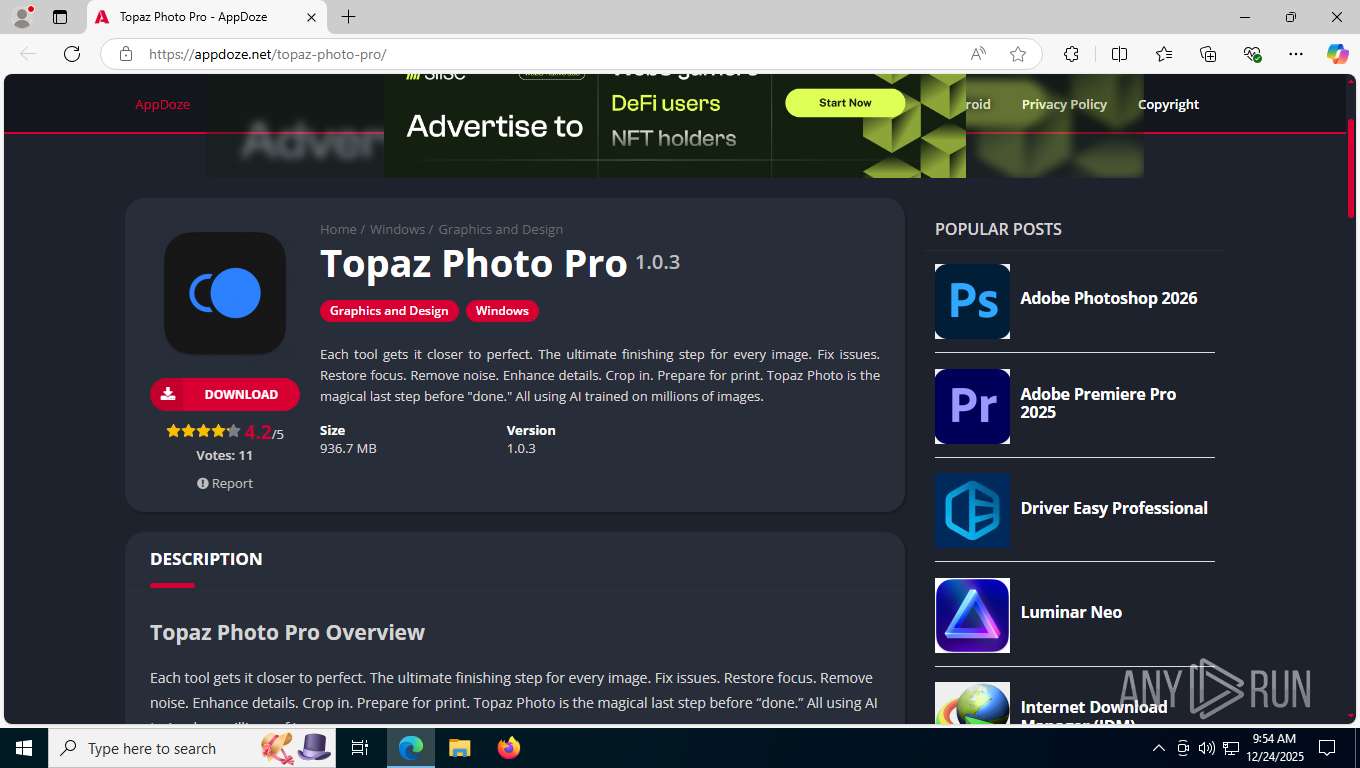Open Adobe Photoshop 2026 icon
Viewport: 1360px width, 768px height.
coord(972,301)
